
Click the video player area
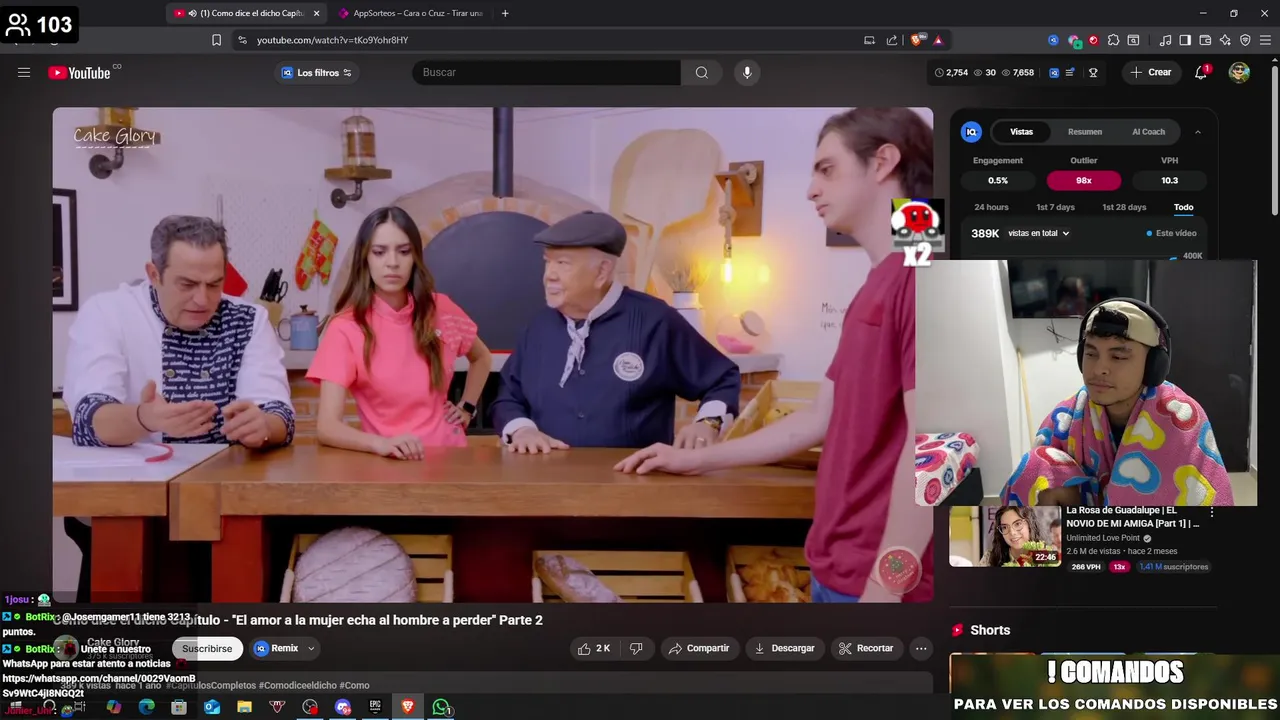(493, 355)
